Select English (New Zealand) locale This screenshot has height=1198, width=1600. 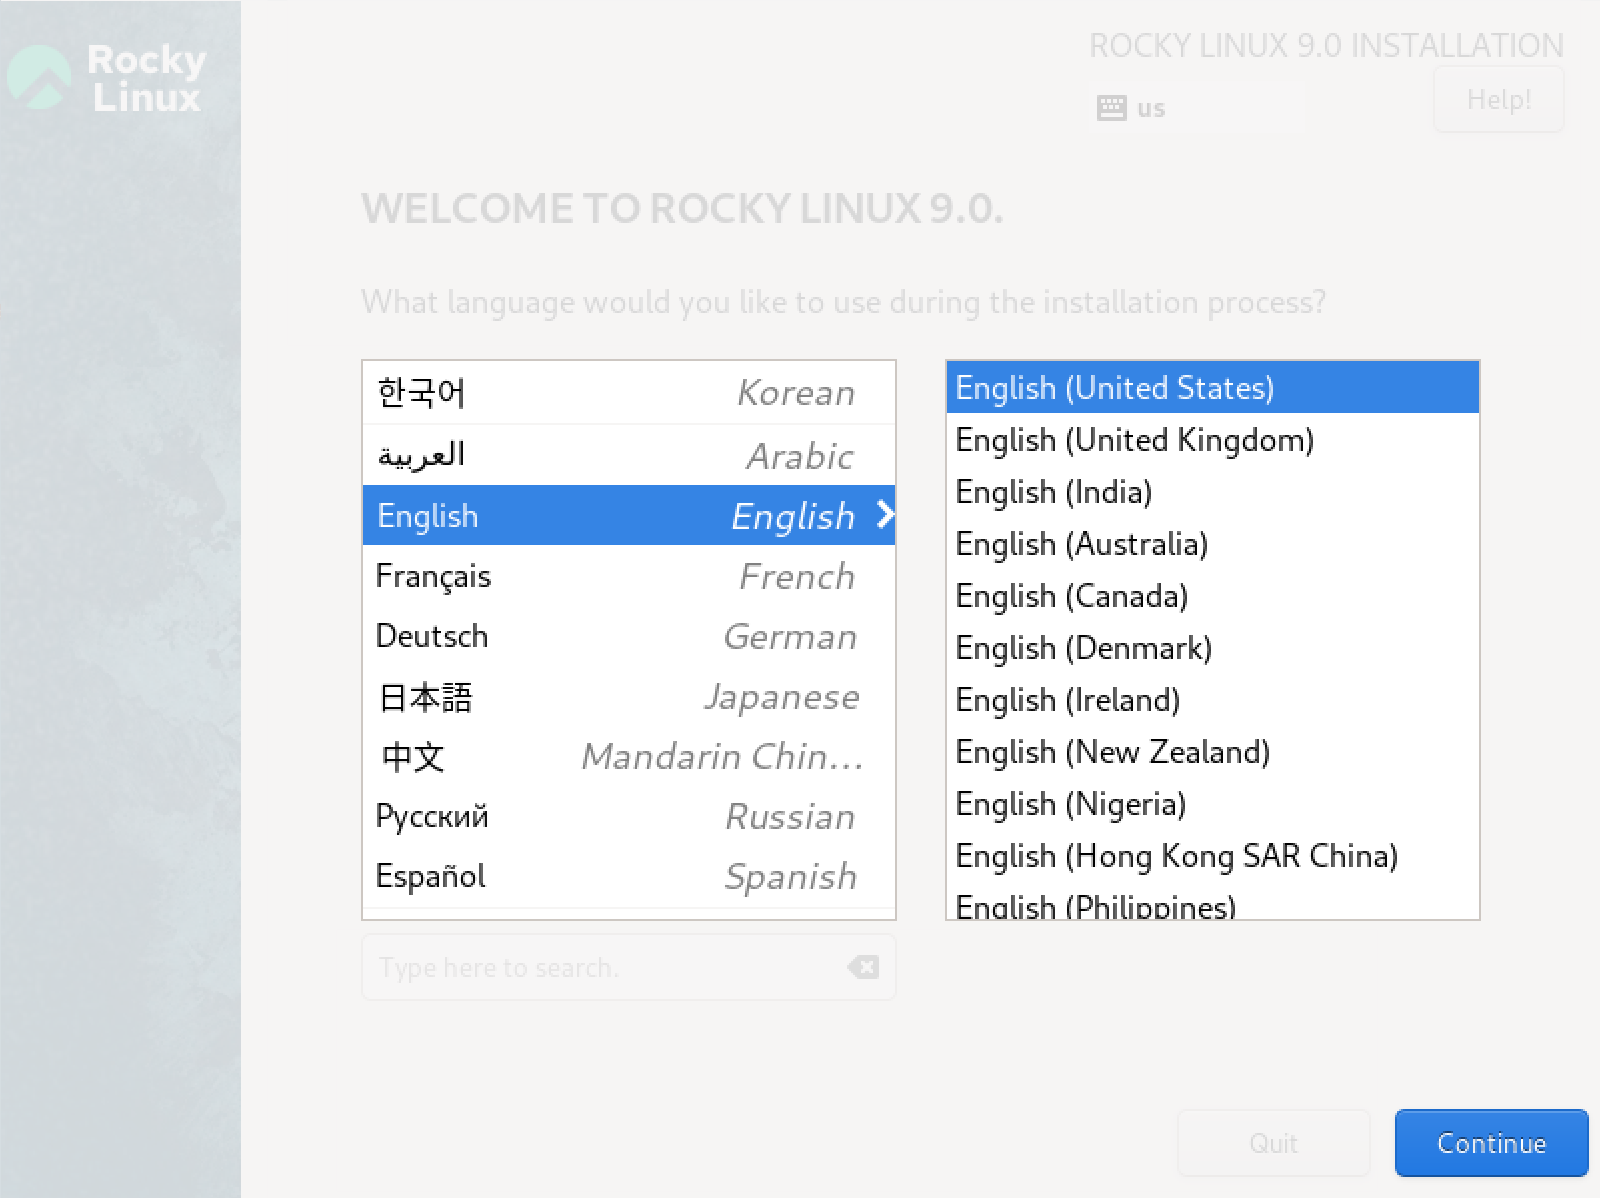[x=1212, y=751]
